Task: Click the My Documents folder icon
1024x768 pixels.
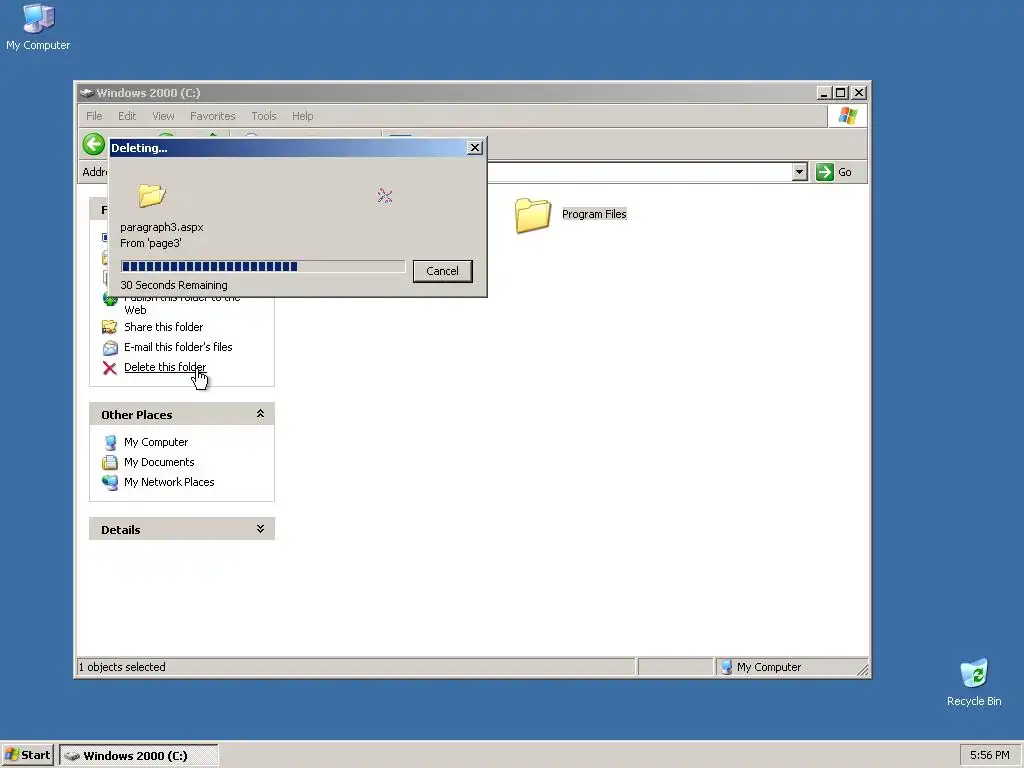Action: 110,463
